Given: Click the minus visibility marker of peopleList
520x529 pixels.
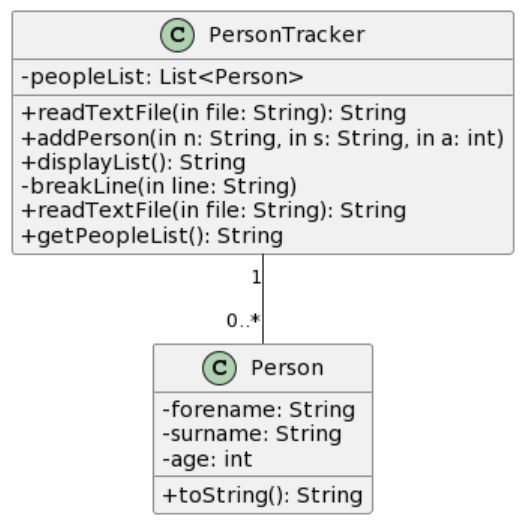Looking at the screenshot, I should (x=26, y=77).
